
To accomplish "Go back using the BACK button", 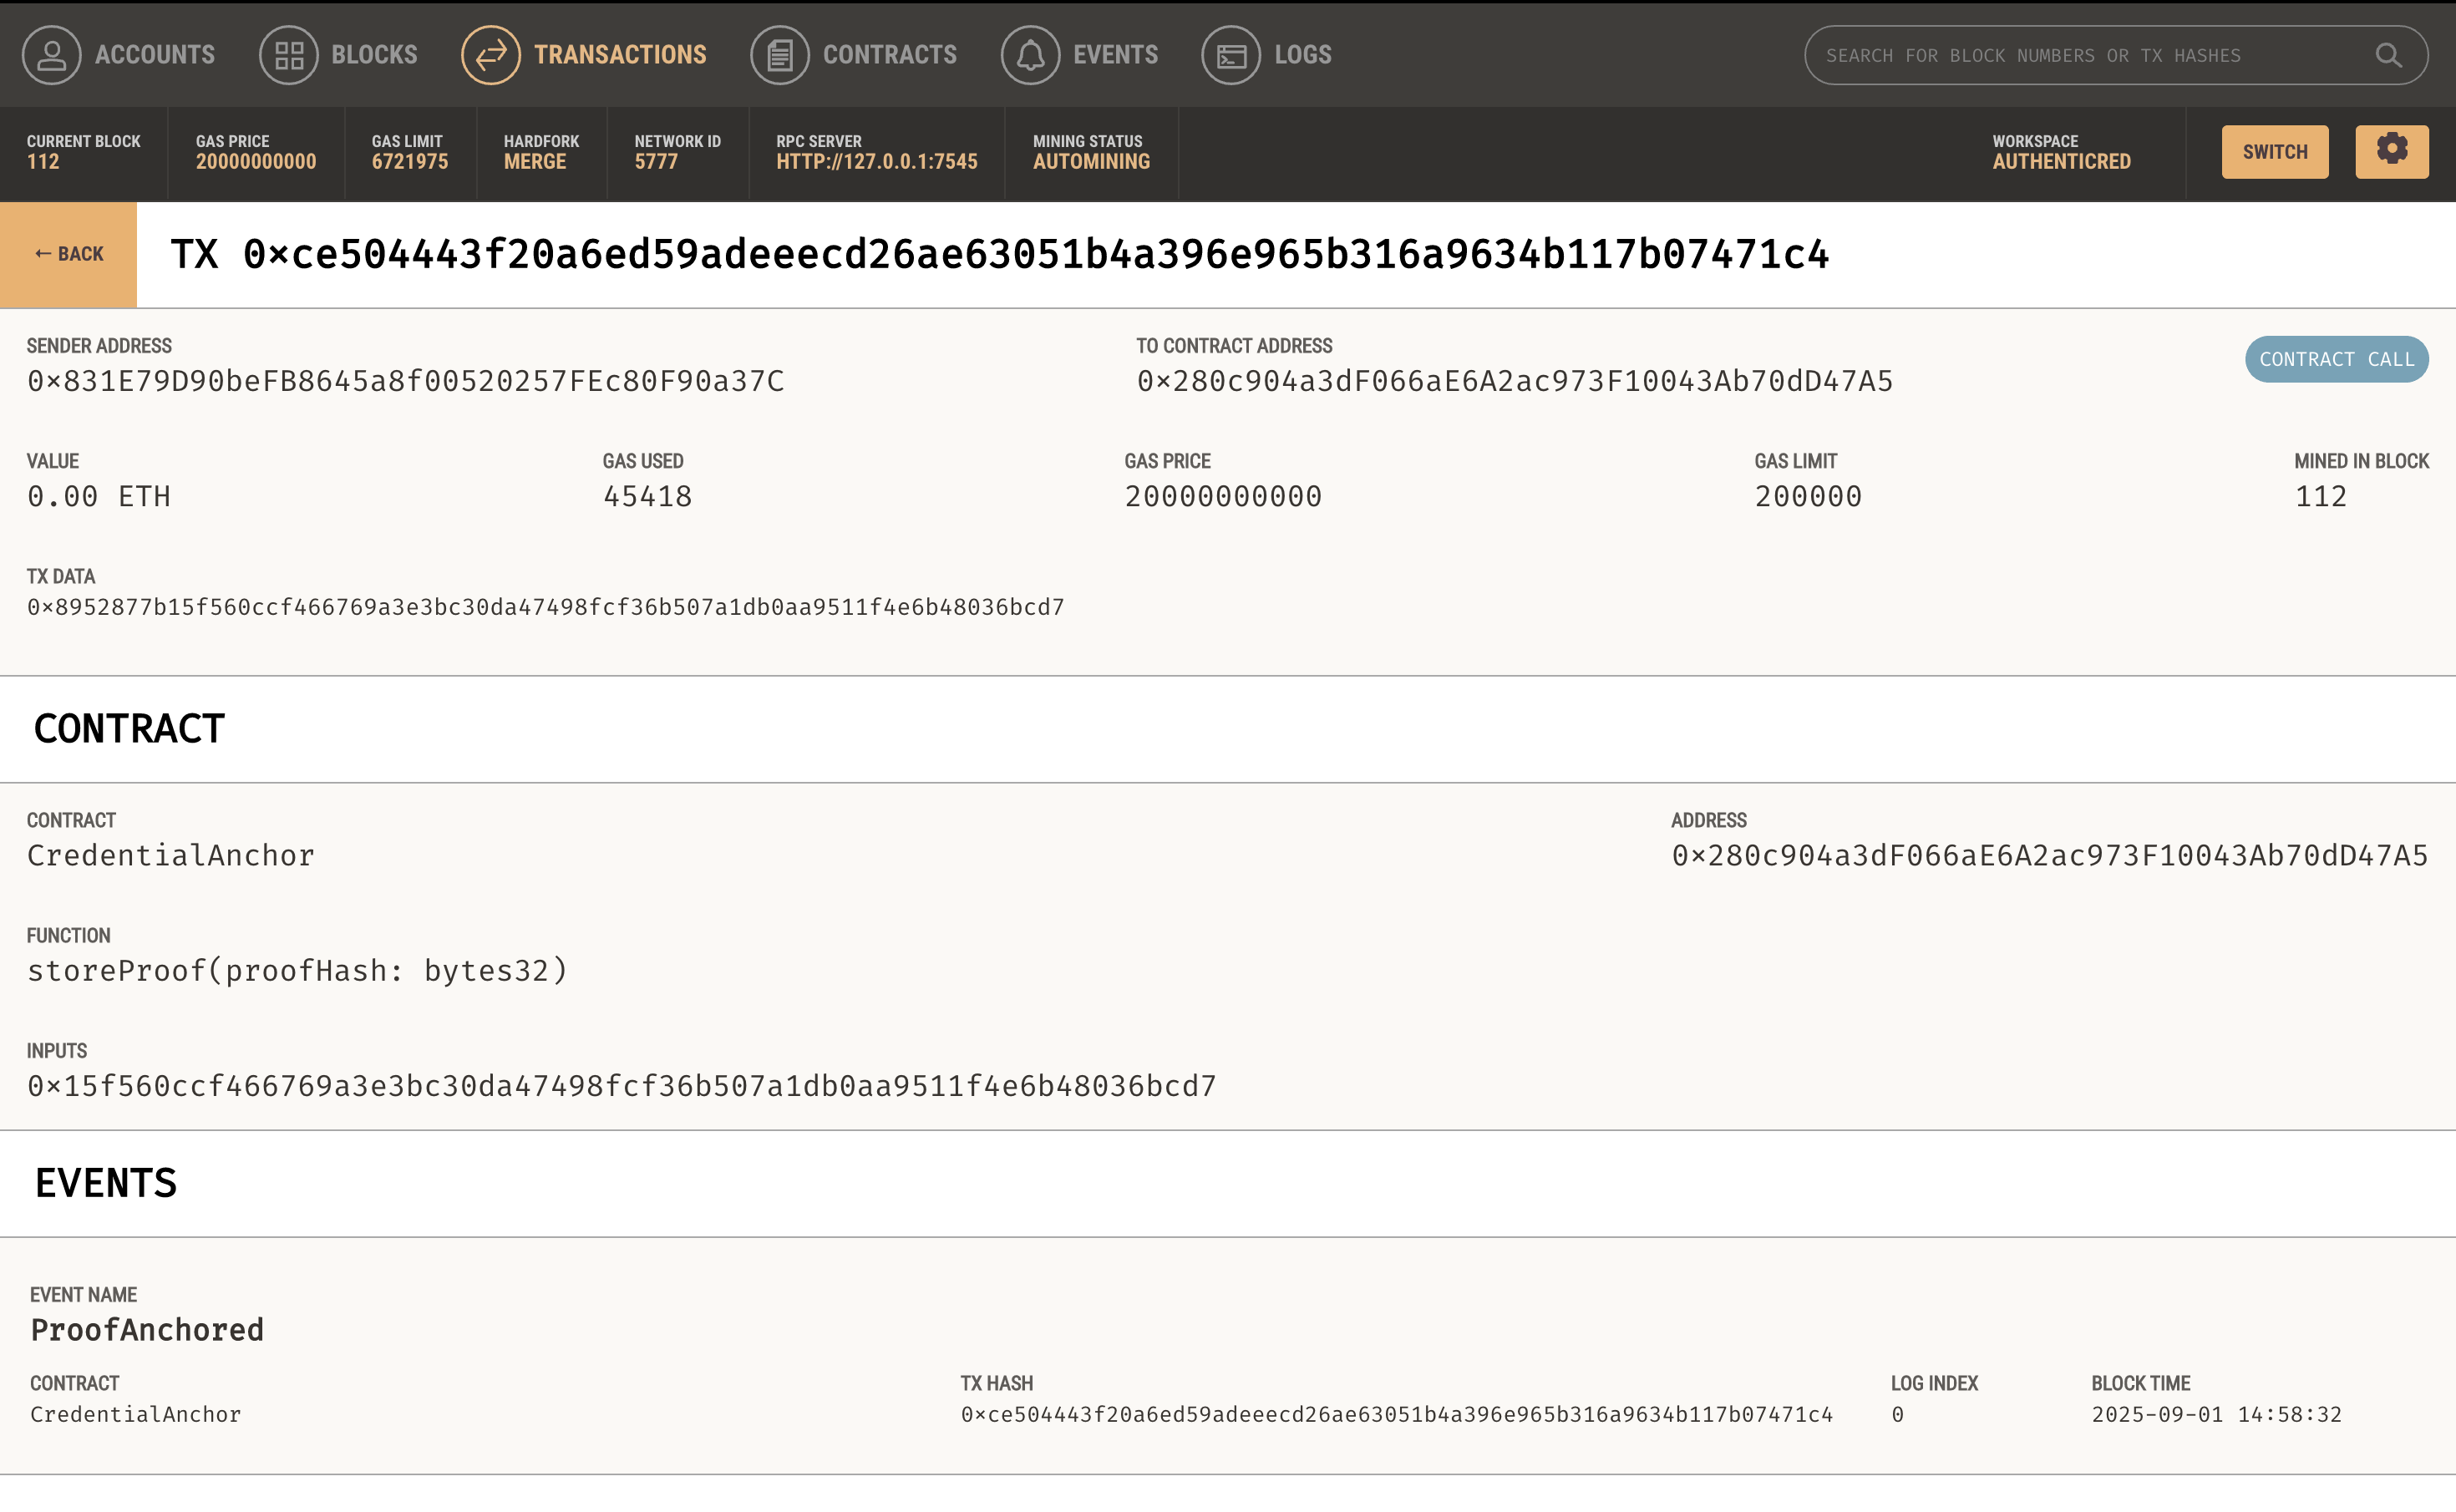I will click(x=68, y=254).
